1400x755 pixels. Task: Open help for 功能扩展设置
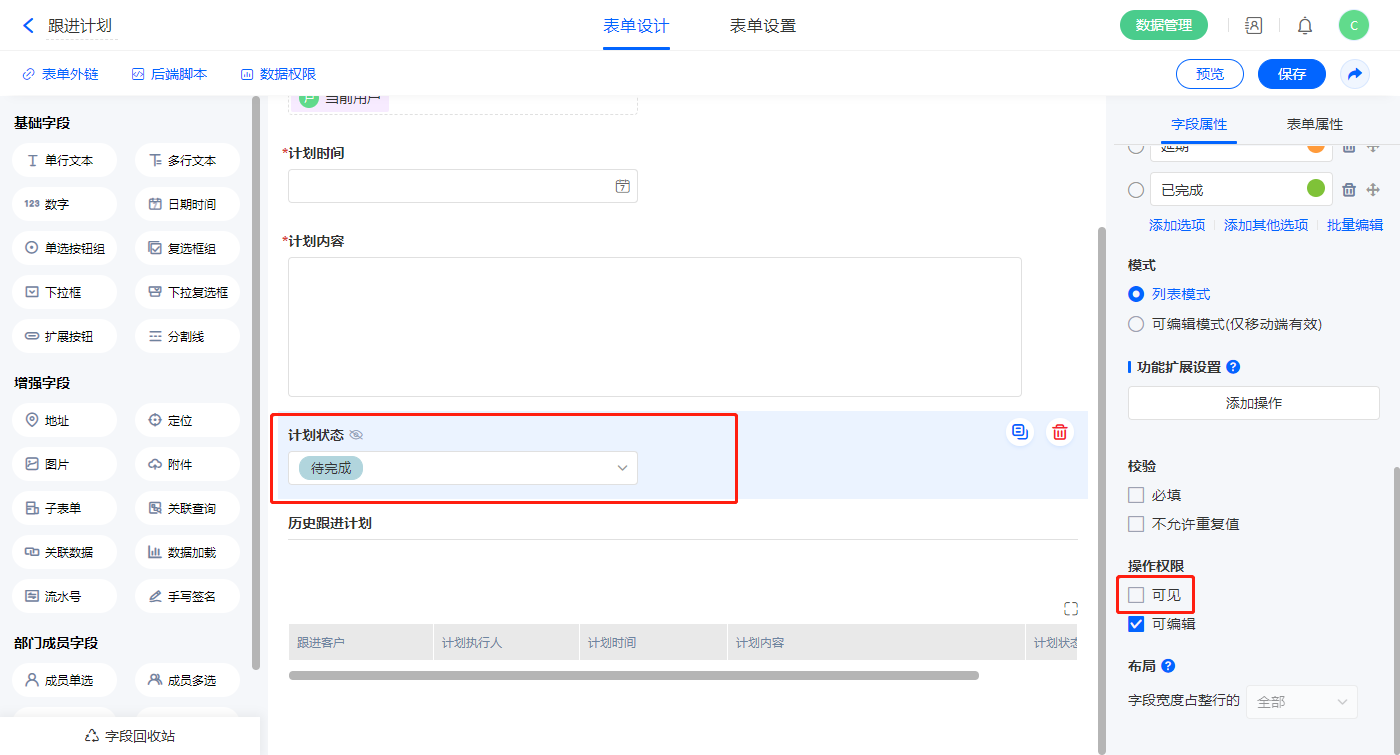1233,367
